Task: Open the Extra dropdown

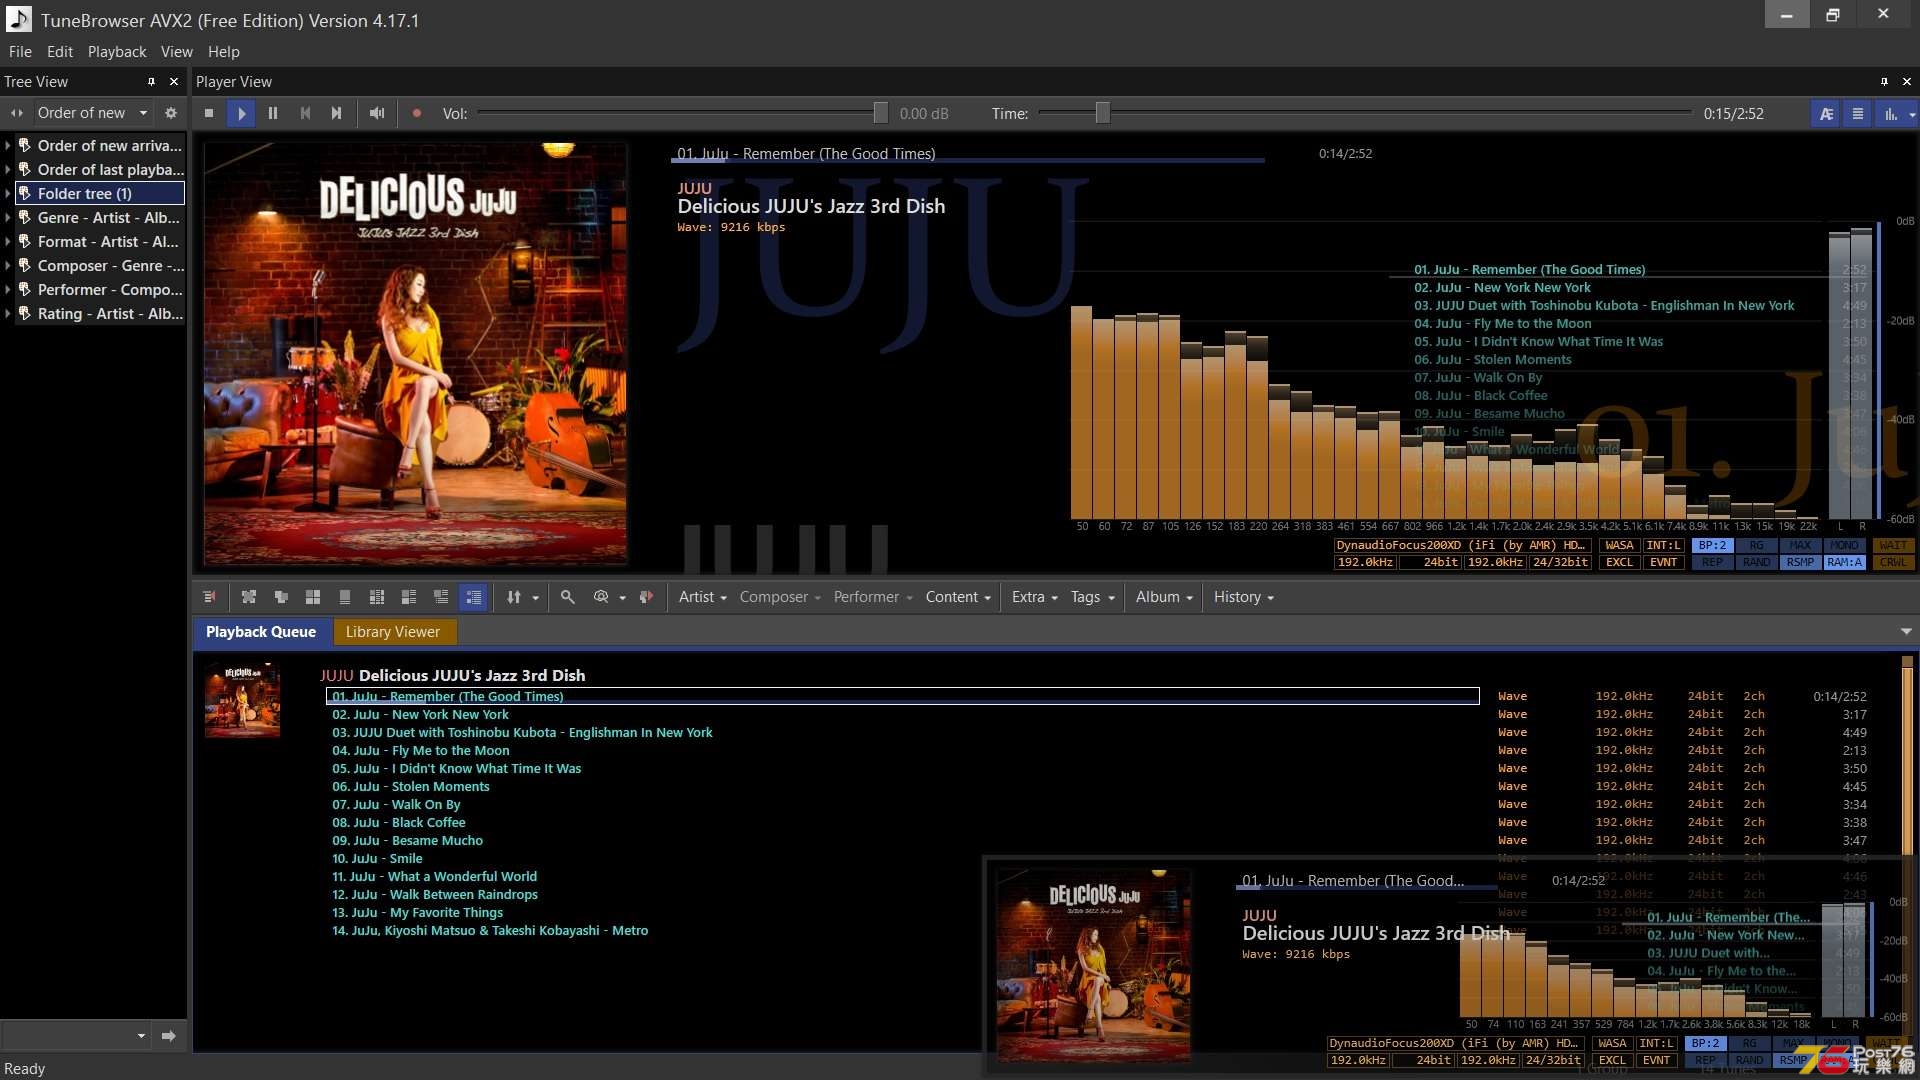Action: [x=1034, y=597]
